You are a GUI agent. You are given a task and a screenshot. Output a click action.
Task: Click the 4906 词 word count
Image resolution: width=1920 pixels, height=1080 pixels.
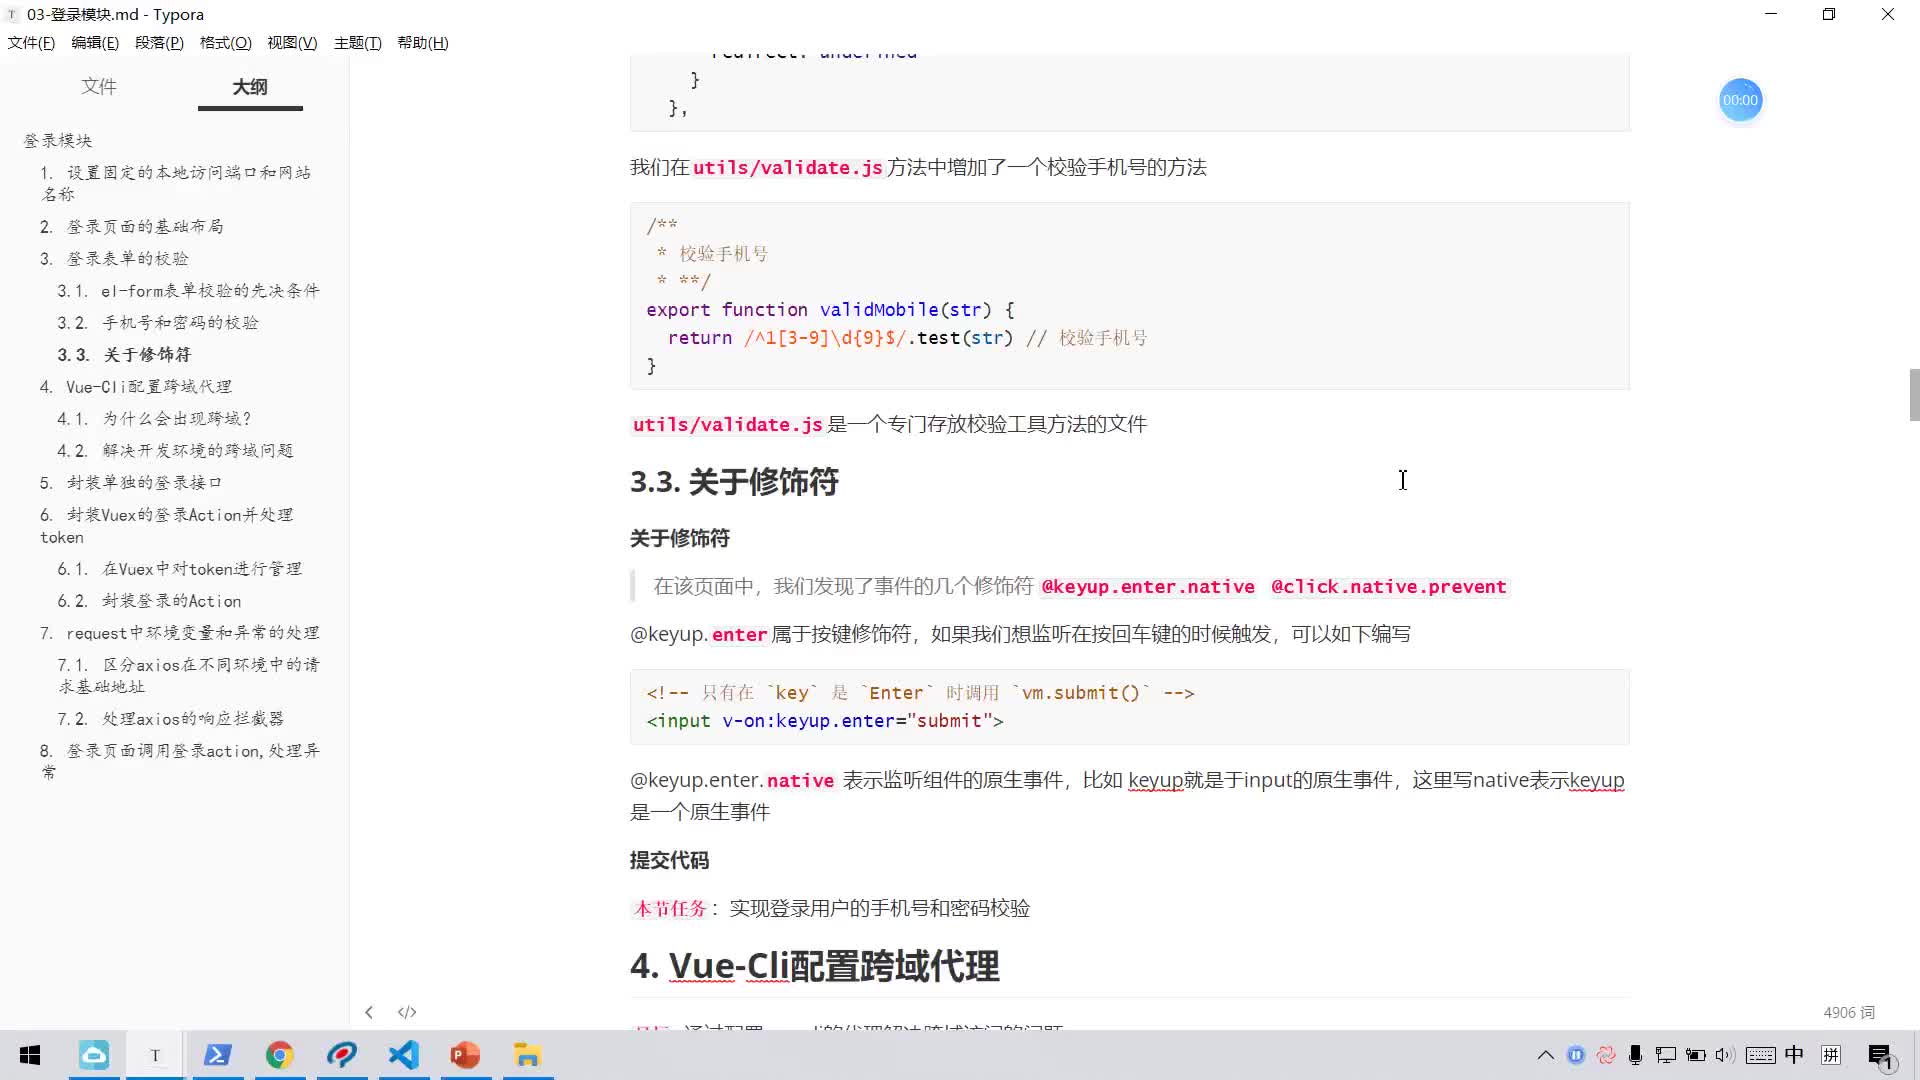pyautogui.click(x=1849, y=1012)
